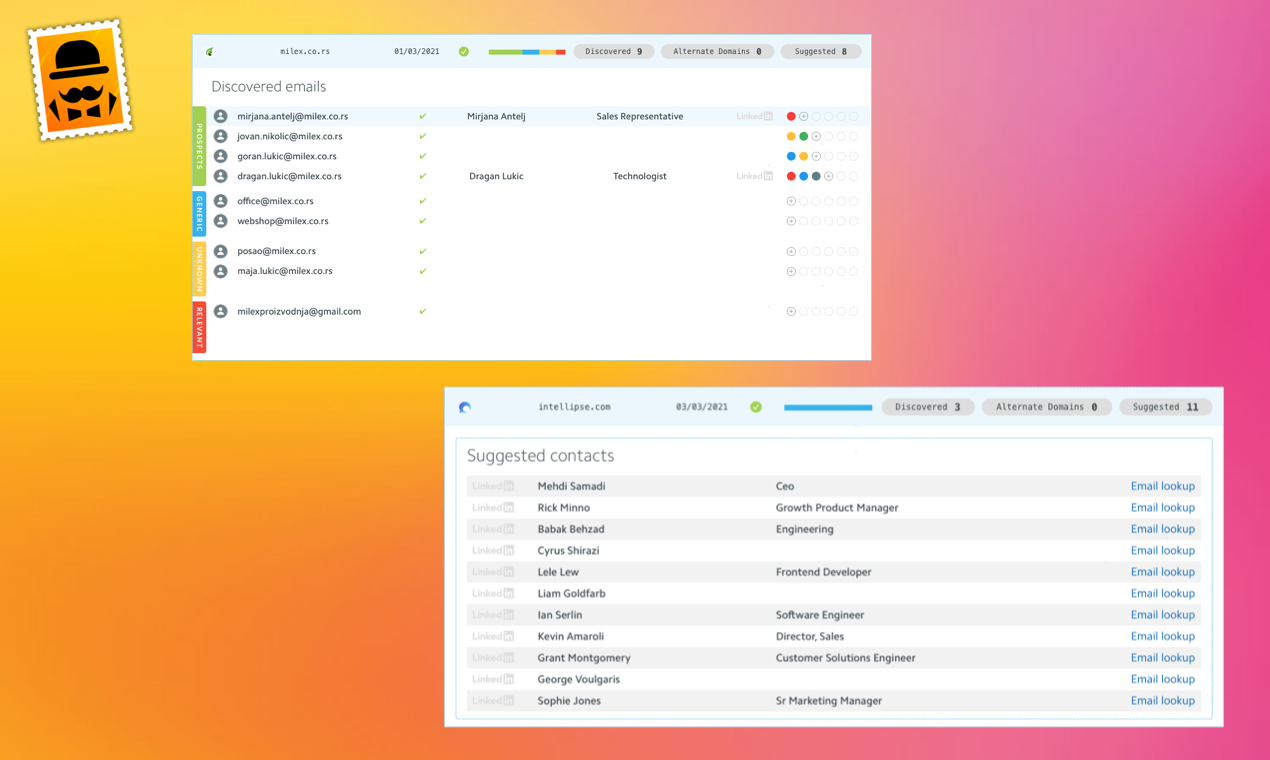Open LinkedIn icon in Mirjana Antelj row
This screenshot has width=1270, height=760.
point(754,116)
